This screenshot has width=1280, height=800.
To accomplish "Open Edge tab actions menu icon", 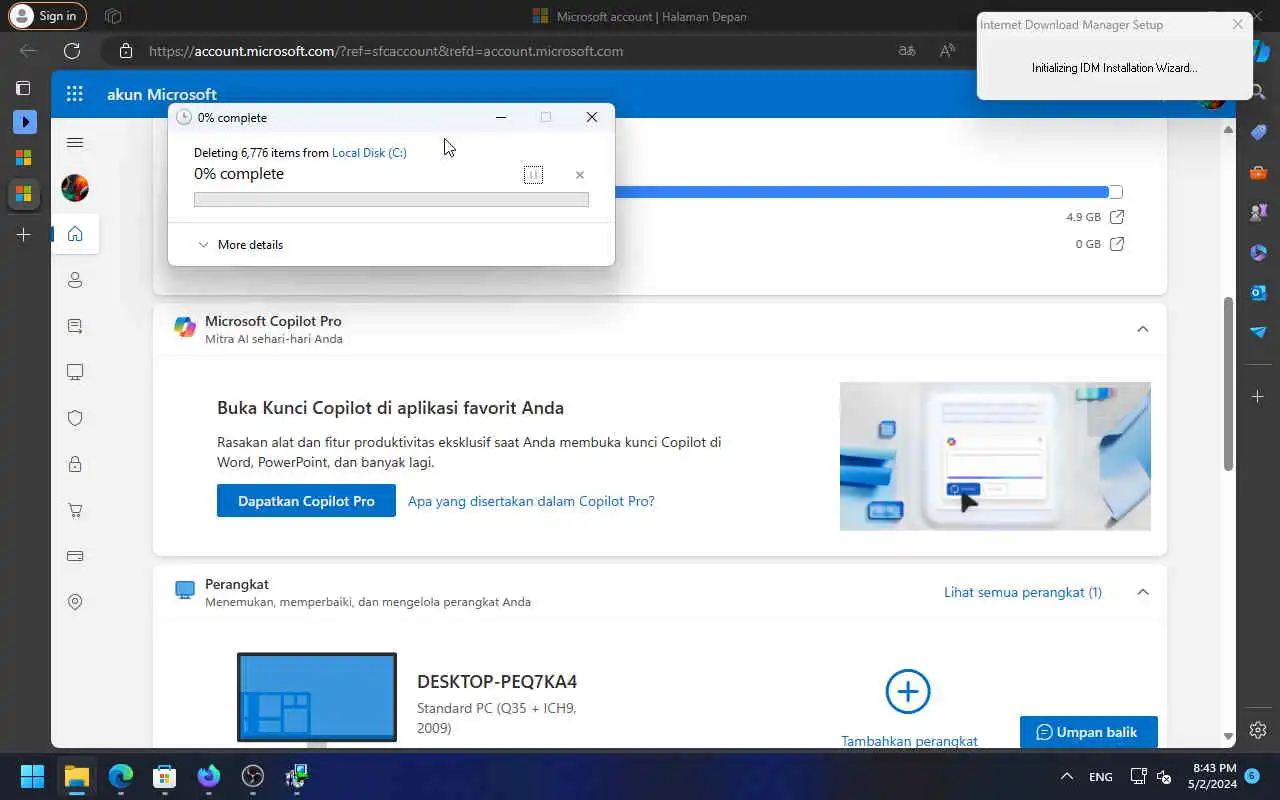I will (24, 88).
